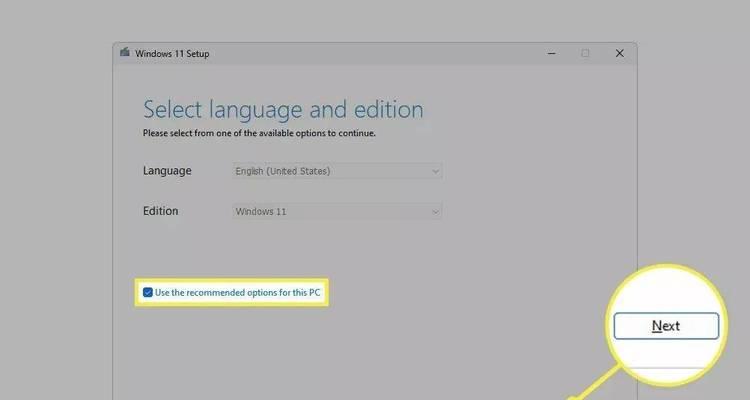750x400 pixels.
Task: Click the Language label
Action: pyautogui.click(x=167, y=171)
